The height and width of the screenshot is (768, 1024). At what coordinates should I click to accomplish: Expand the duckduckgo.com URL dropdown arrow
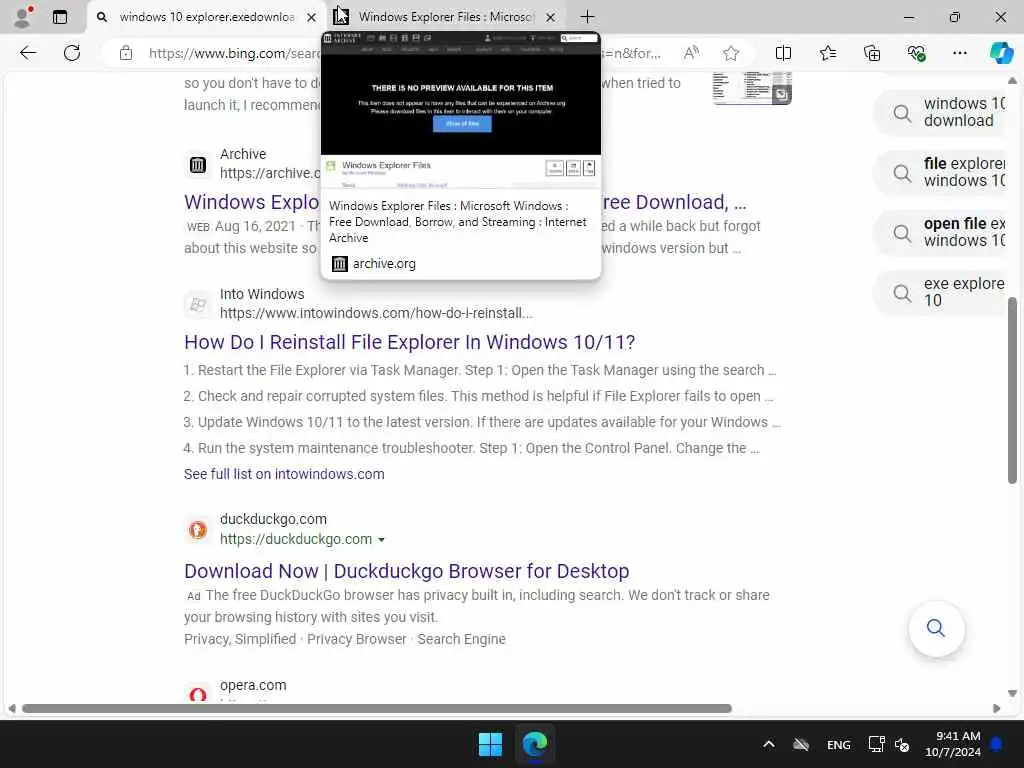pyautogui.click(x=381, y=540)
